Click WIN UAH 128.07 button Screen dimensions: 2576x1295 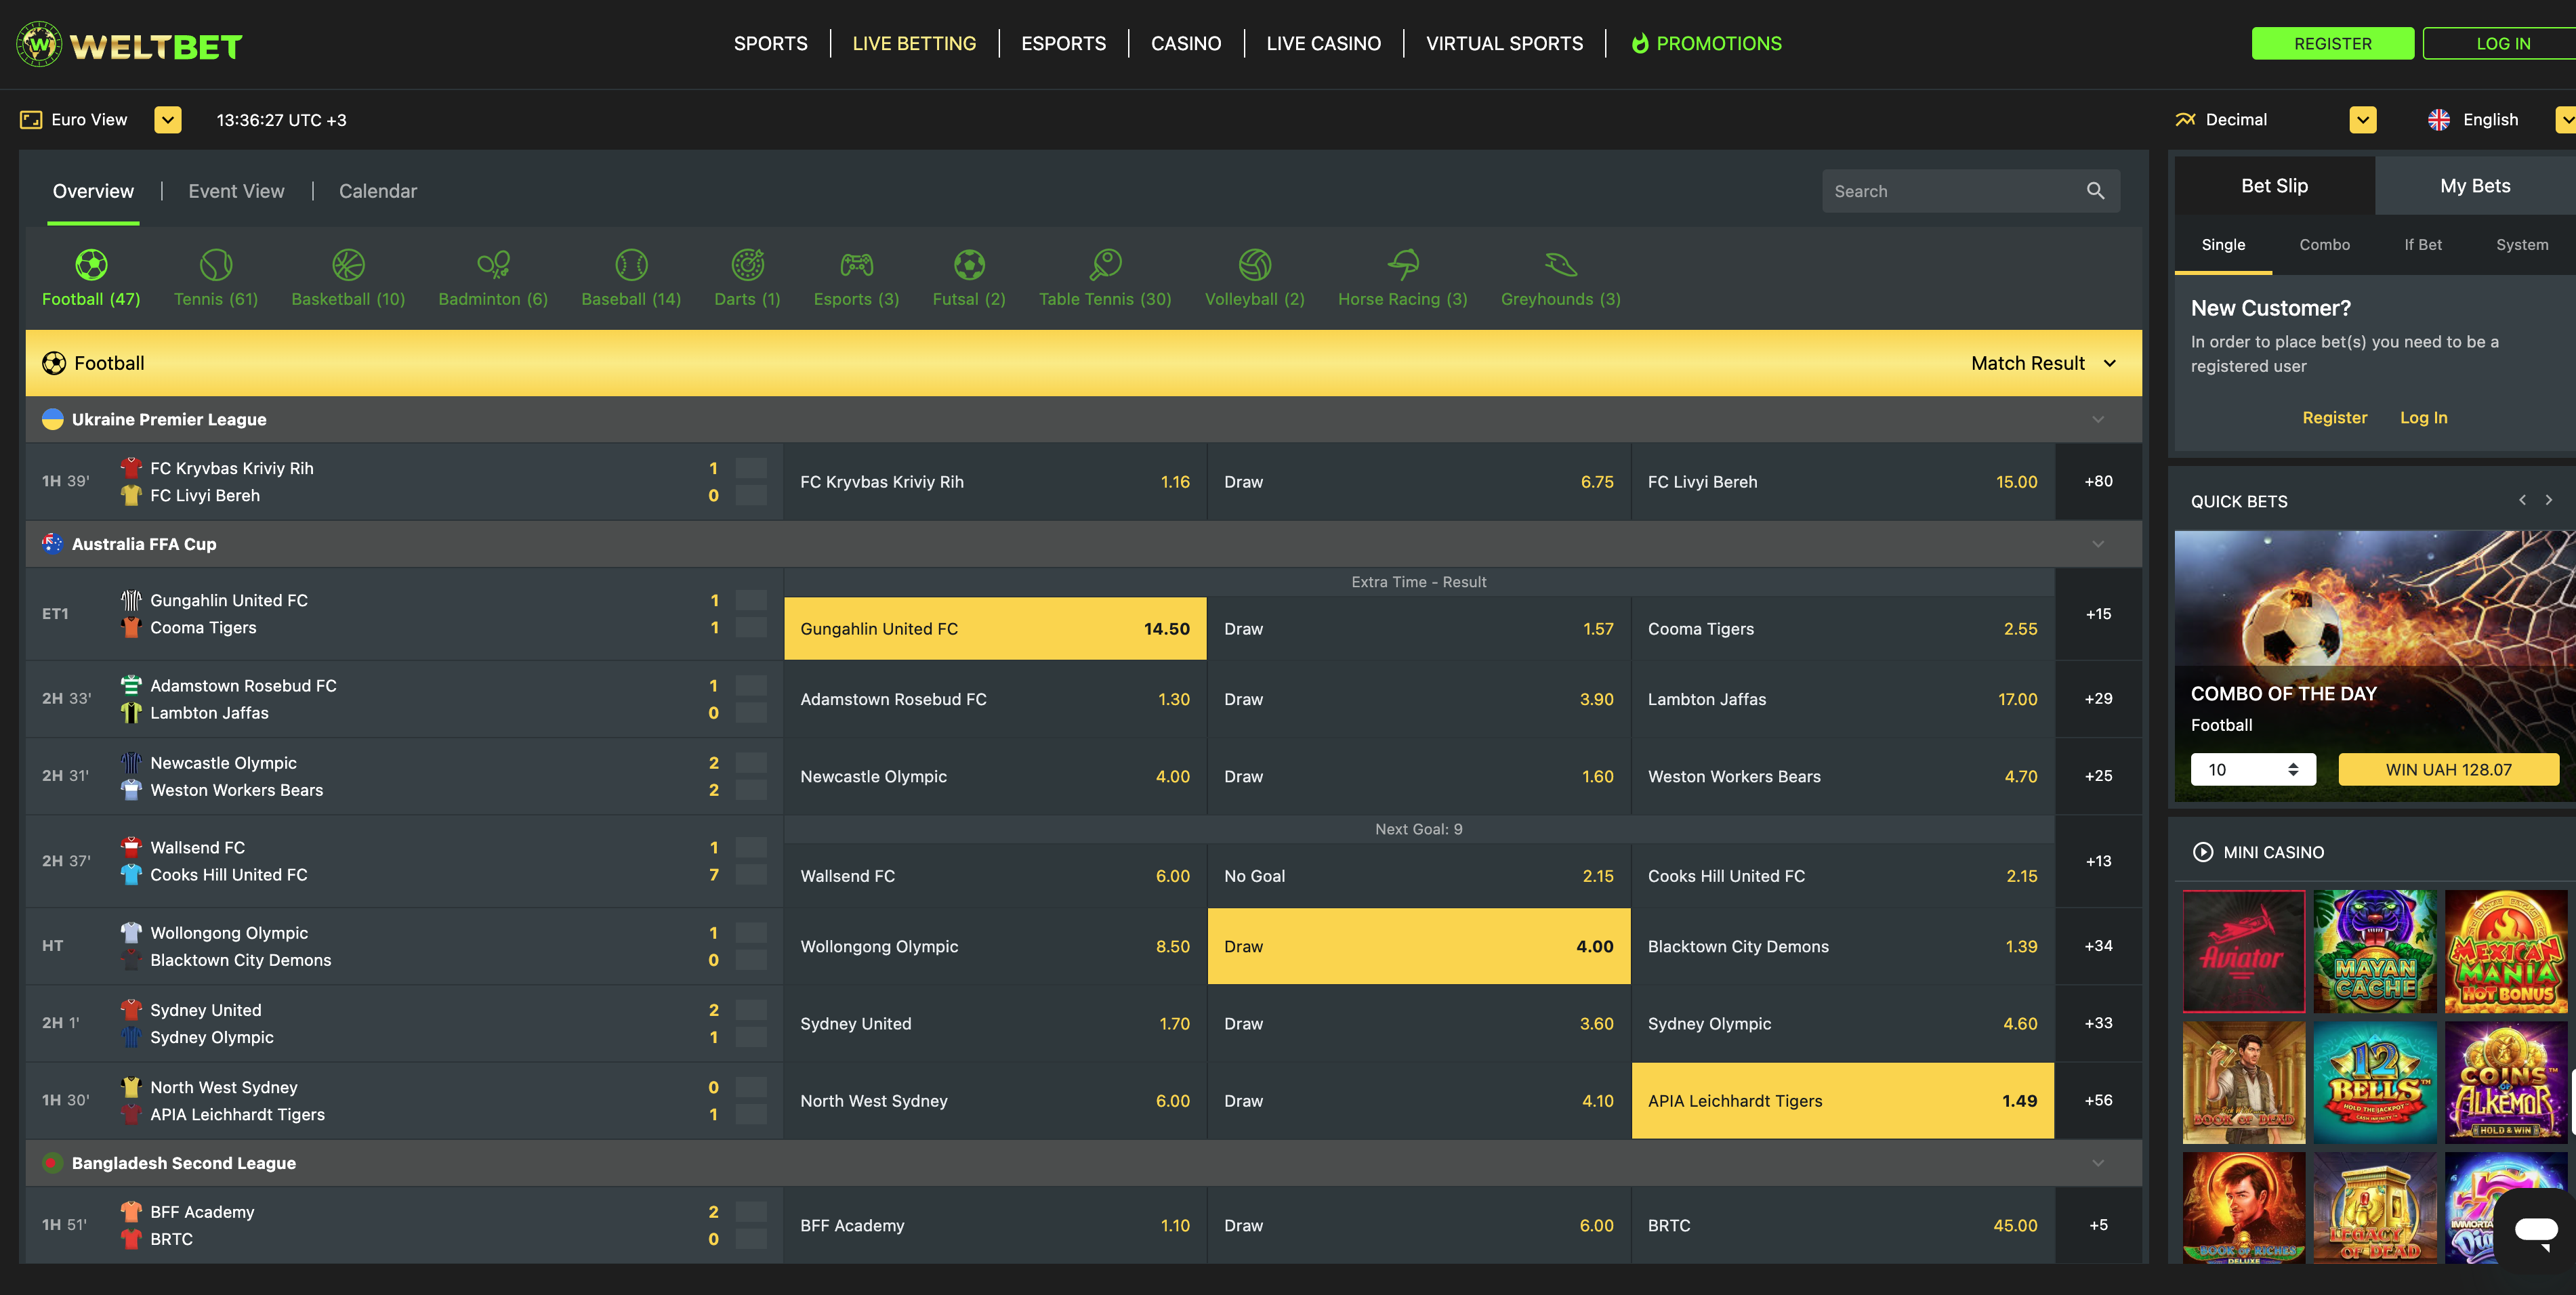click(x=2448, y=770)
